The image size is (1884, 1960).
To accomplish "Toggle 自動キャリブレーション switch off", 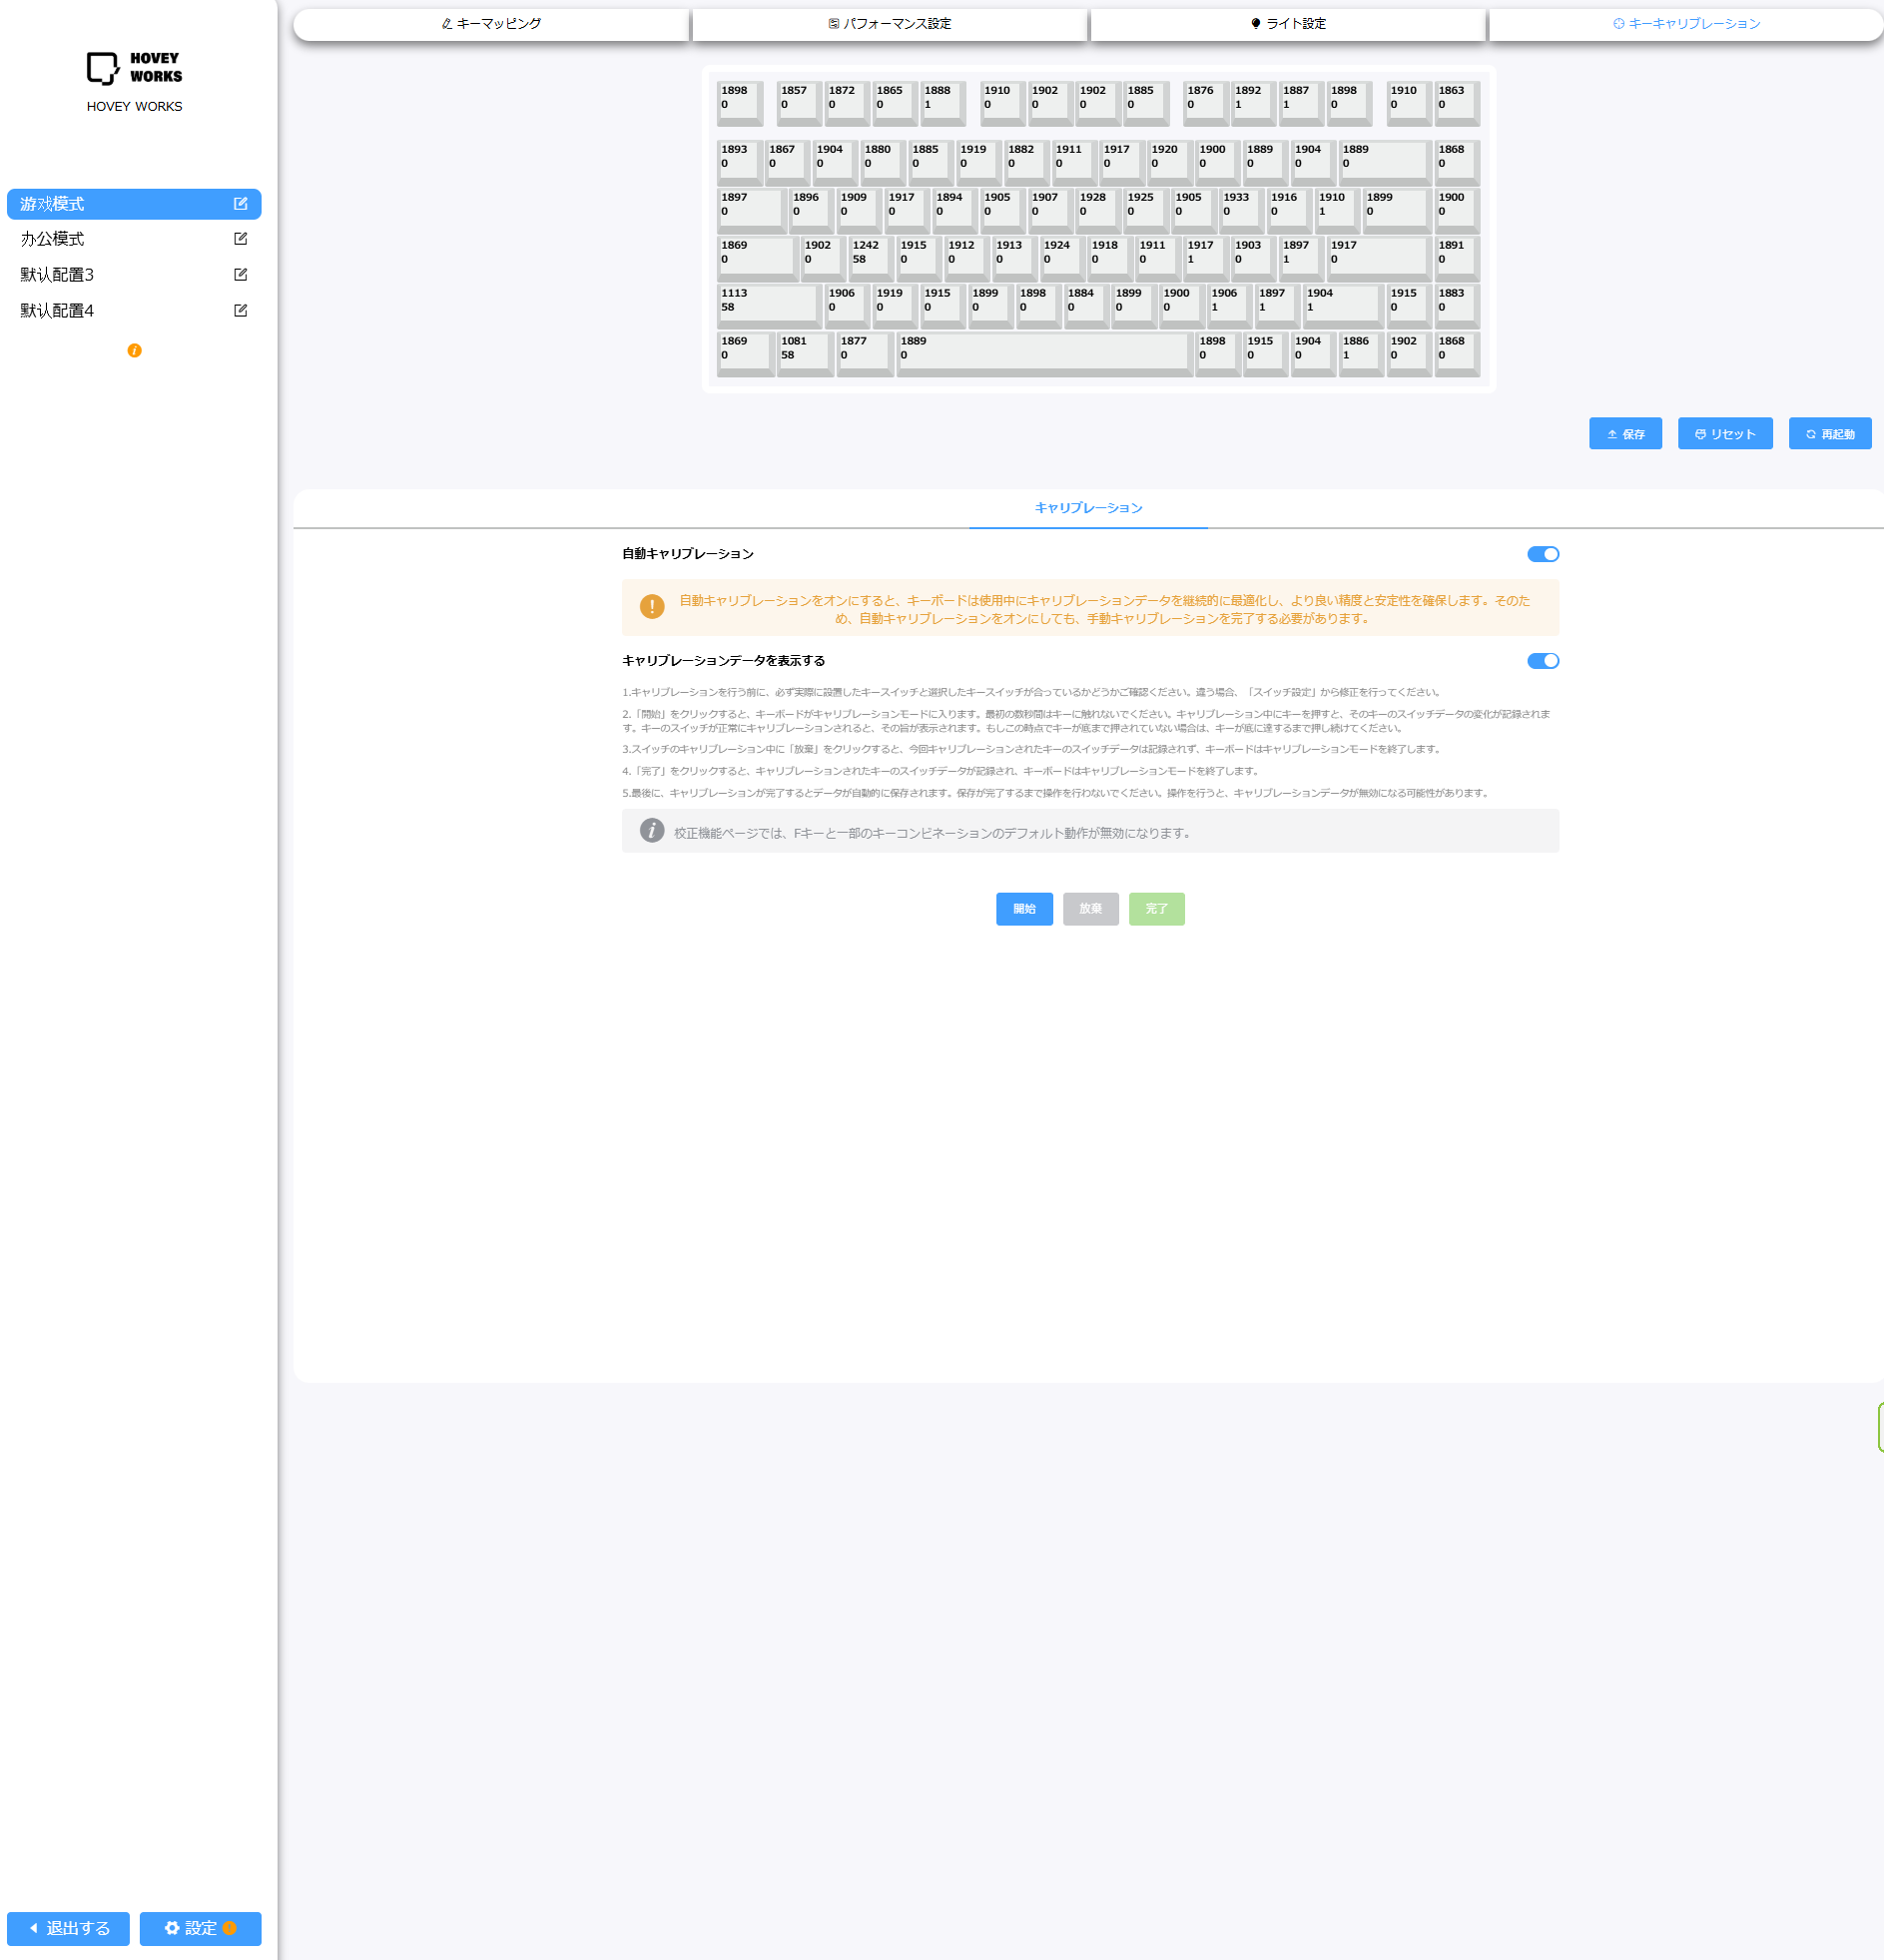I will (x=1542, y=555).
